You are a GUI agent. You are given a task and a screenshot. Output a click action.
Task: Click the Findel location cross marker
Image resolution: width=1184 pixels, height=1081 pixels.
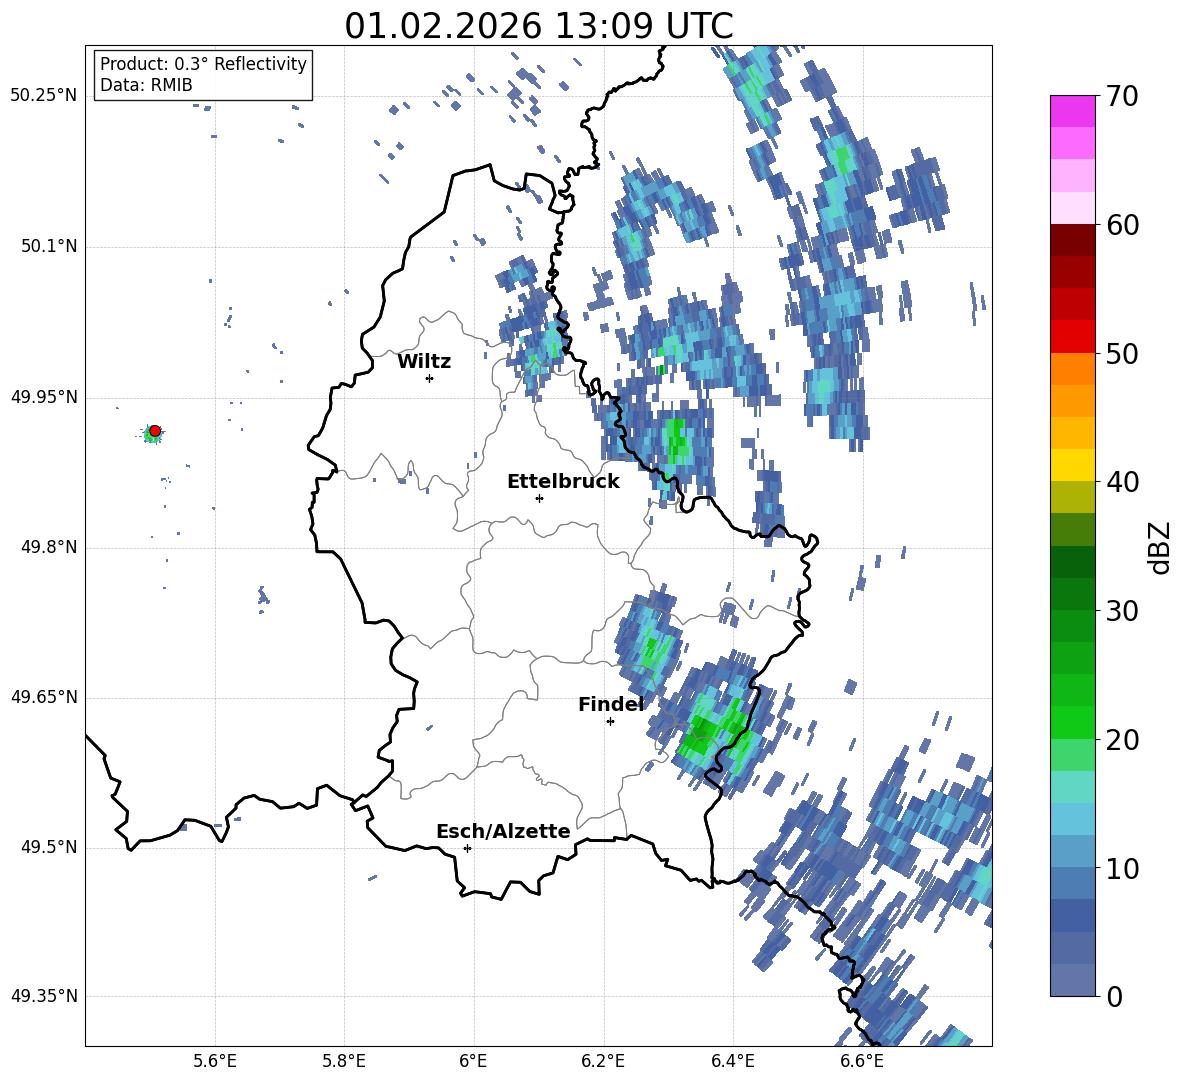pyautogui.click(x=610, y=722)
